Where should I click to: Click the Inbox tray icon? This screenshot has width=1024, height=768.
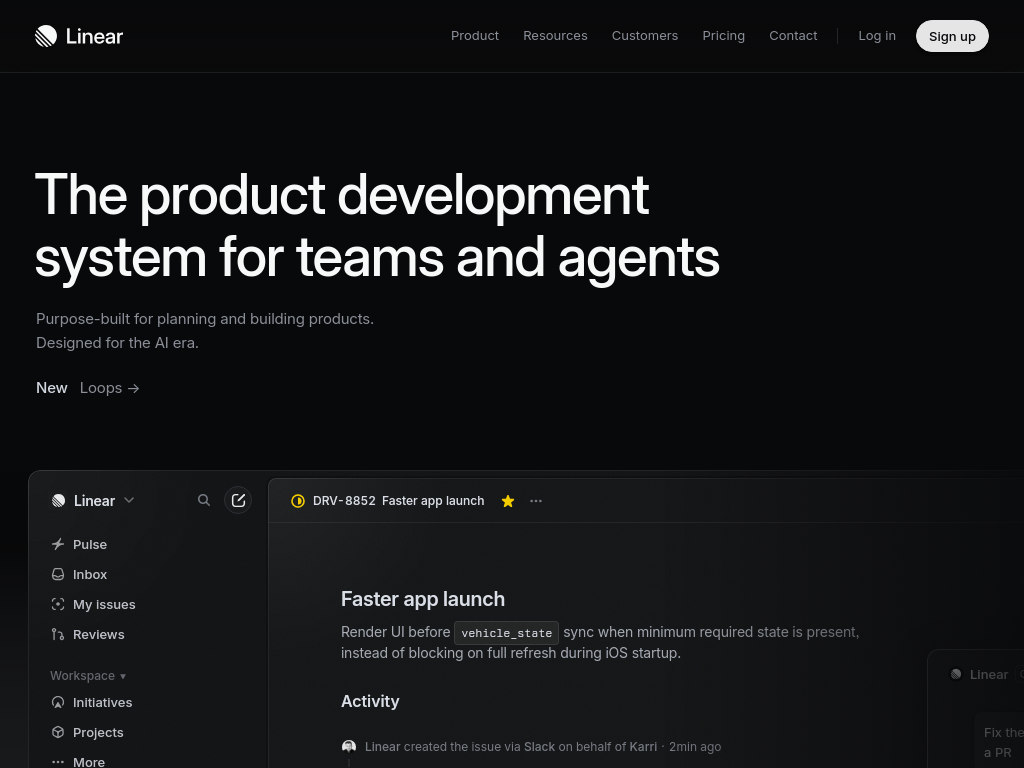point(58,574)
